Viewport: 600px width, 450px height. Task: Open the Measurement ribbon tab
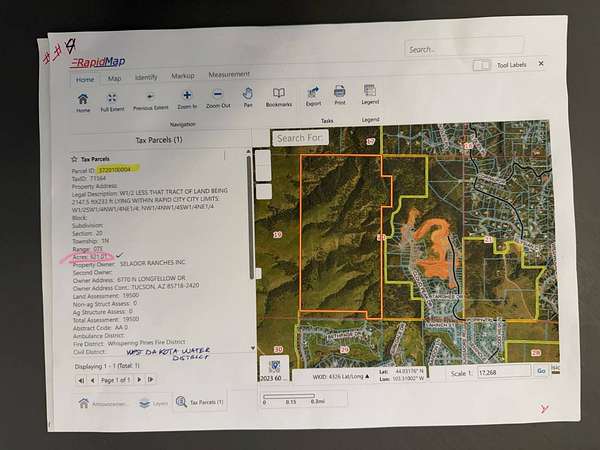click(x=229, y=75)
